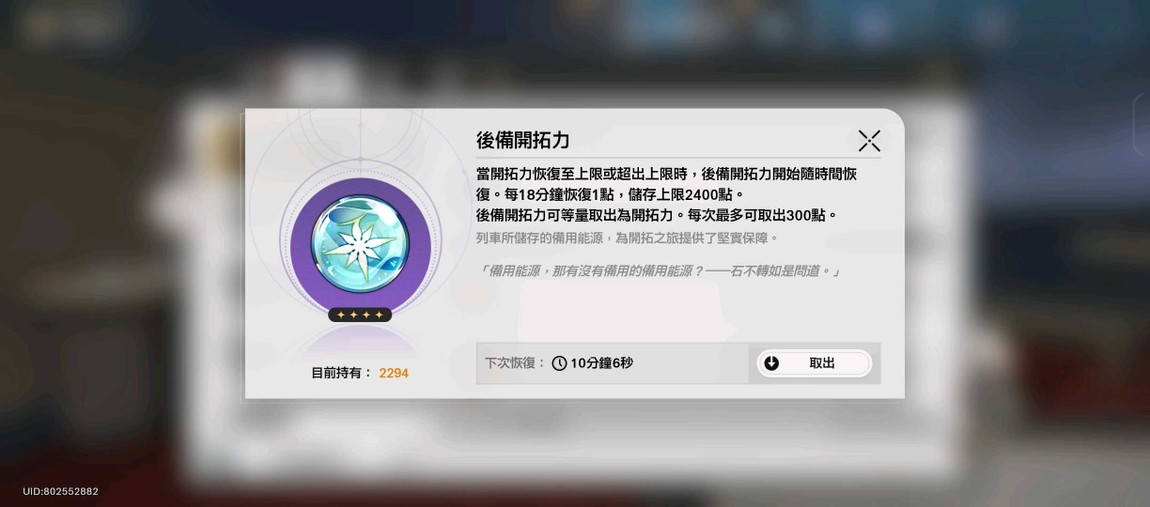Select the 後備開拓力 dialog title

[523, 140]
